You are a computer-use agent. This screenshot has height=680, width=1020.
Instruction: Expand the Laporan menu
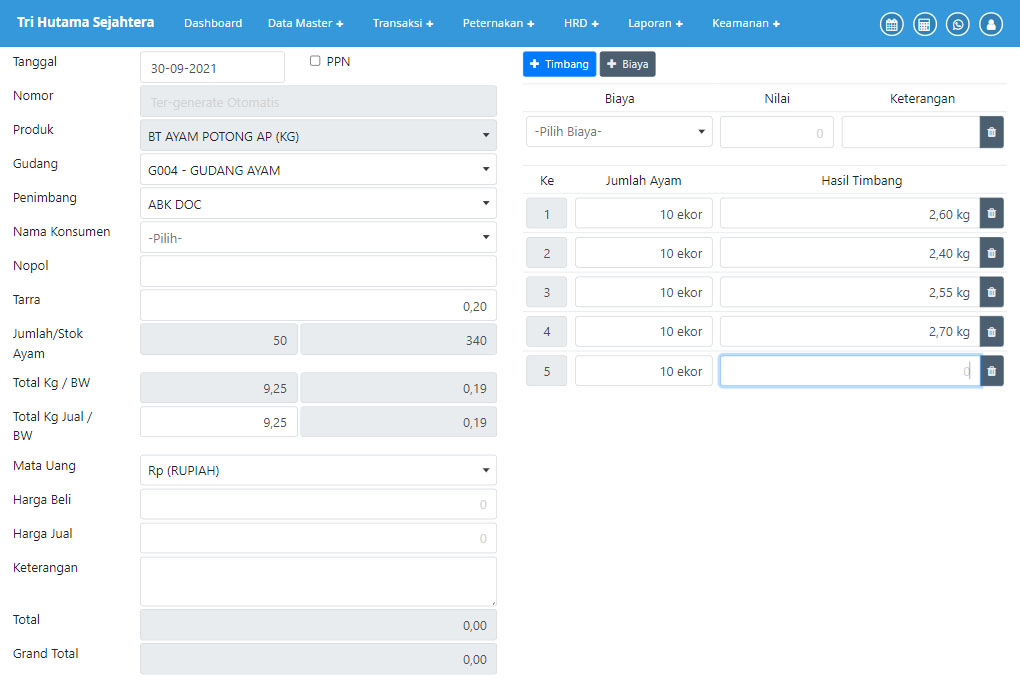pyautogui.click(x=655, y=23)
